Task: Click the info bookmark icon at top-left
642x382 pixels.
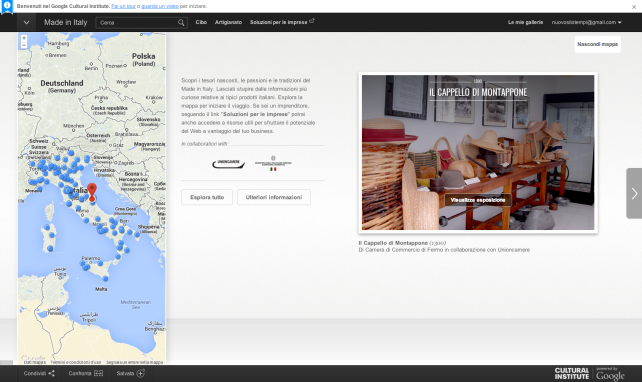Action: pyautogui.click(x=7, y=7)
